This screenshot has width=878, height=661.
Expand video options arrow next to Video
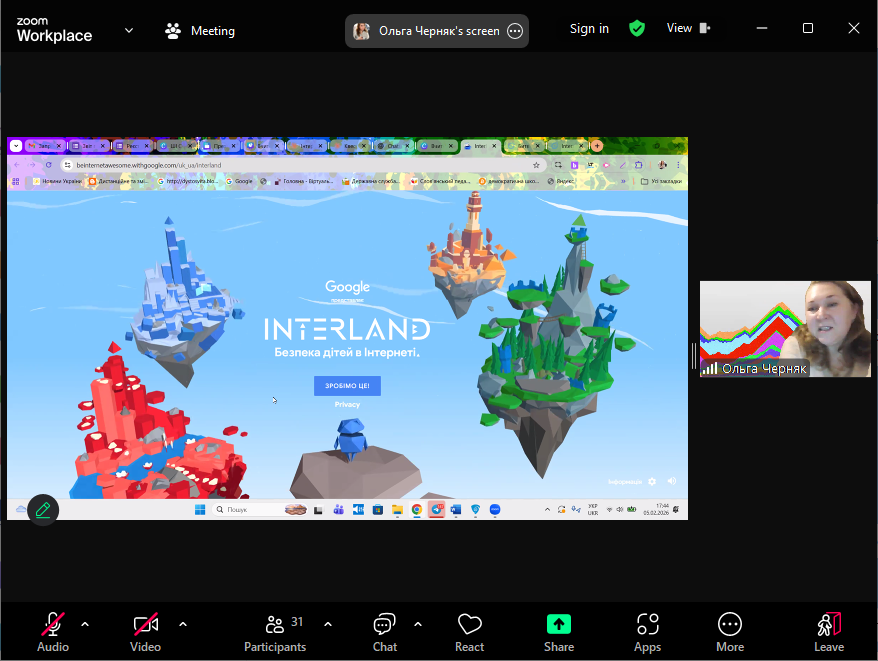point(183,624)
